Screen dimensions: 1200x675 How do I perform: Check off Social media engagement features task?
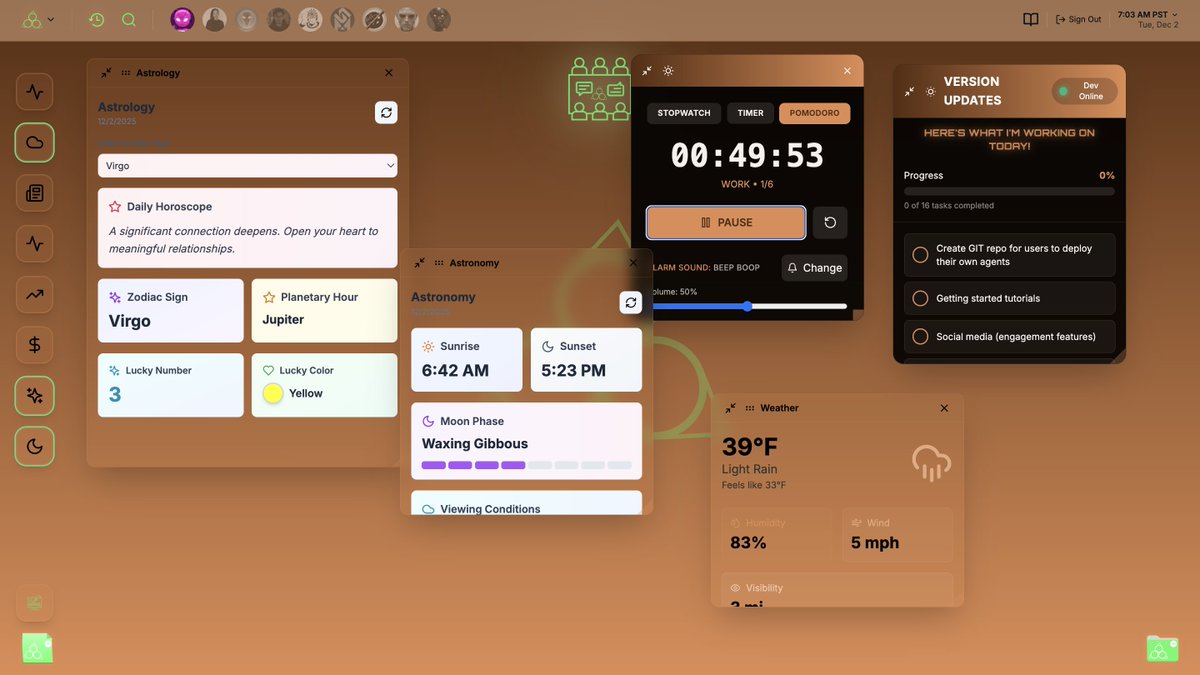coord(920,337)
